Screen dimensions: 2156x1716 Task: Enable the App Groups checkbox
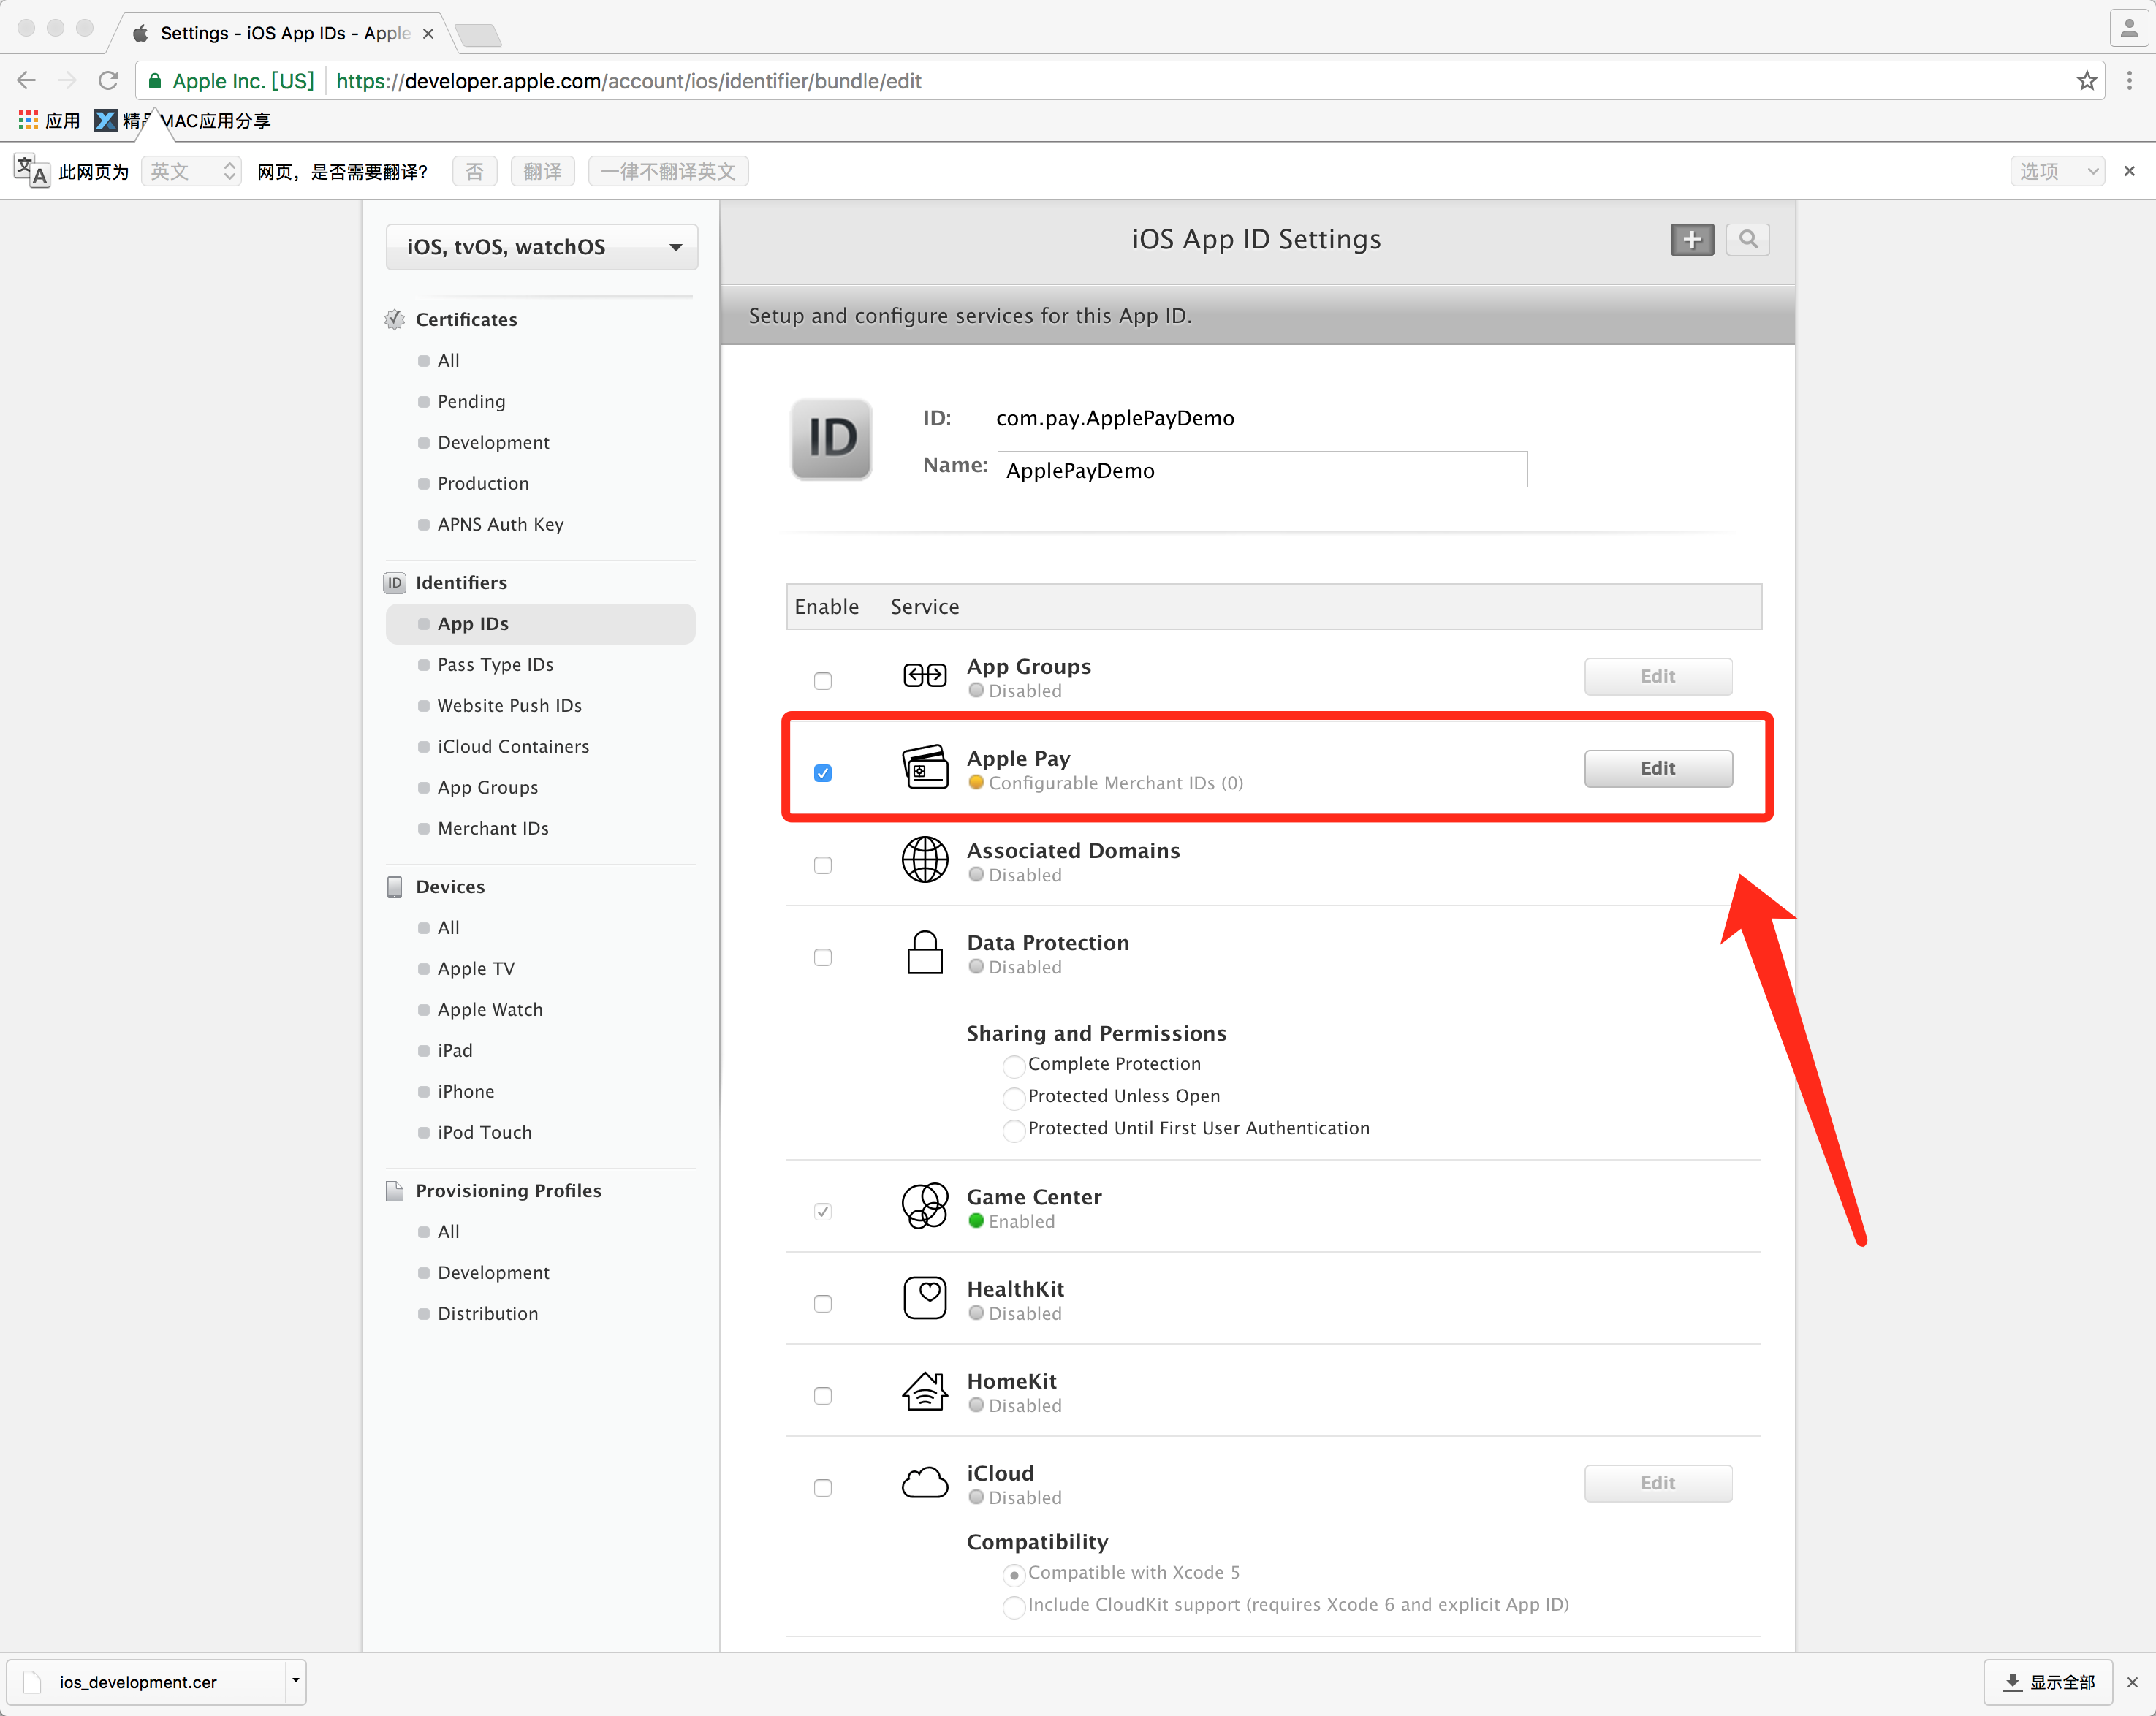[x=823, y=681]
